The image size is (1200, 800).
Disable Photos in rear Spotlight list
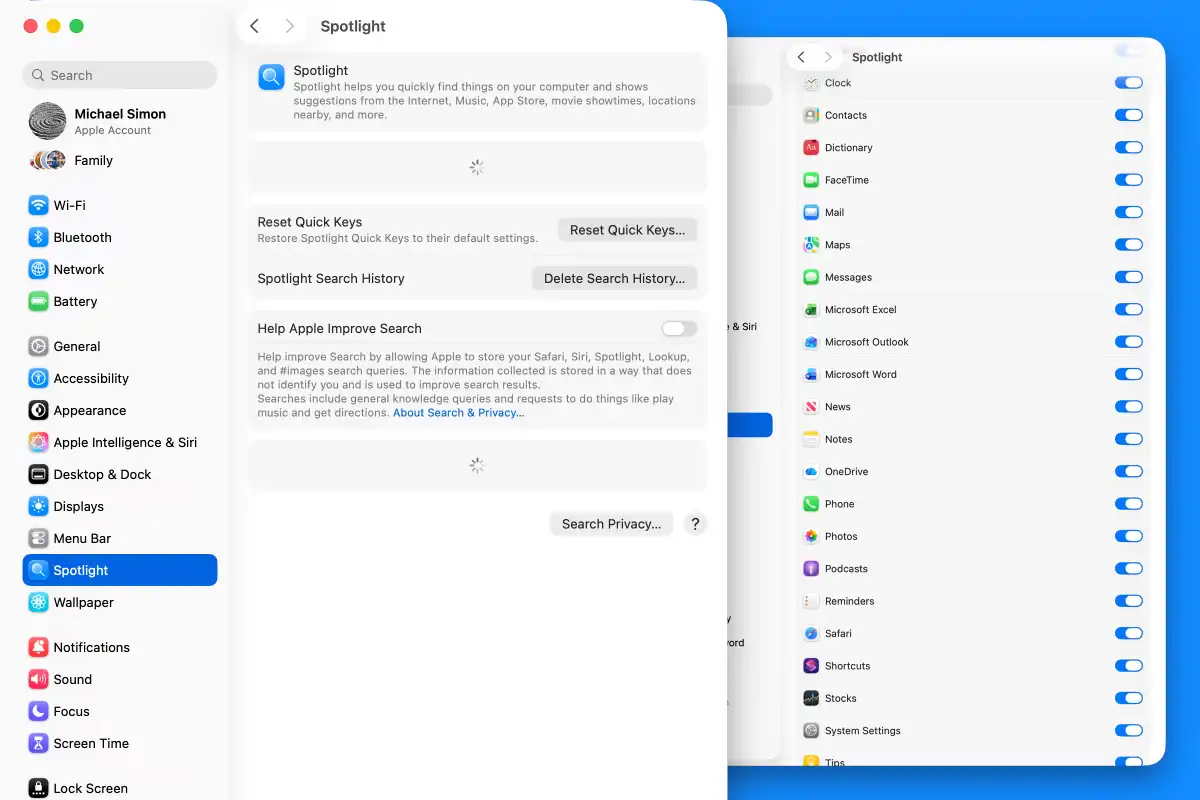[1128, 536]
